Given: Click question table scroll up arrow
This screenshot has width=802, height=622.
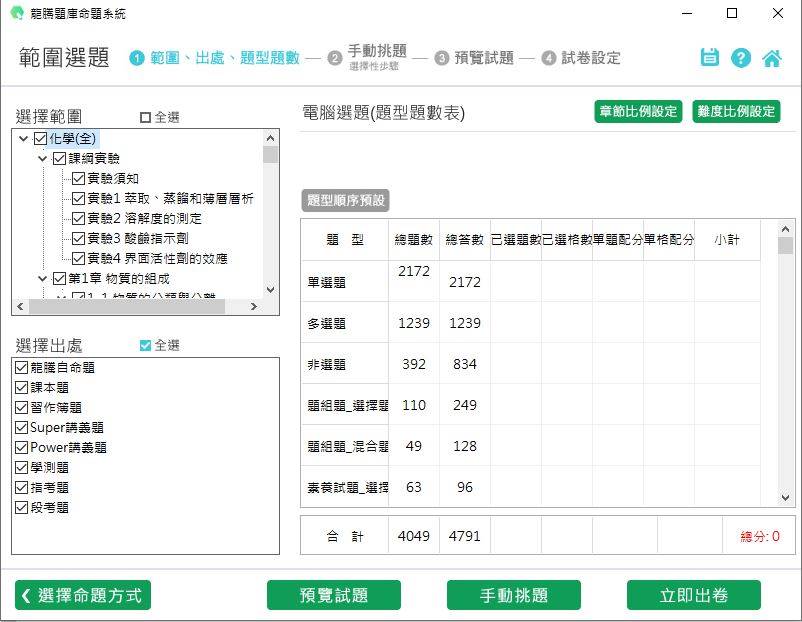Looking at the screenshot, I should pyautogui.click(x=786, y=229).
